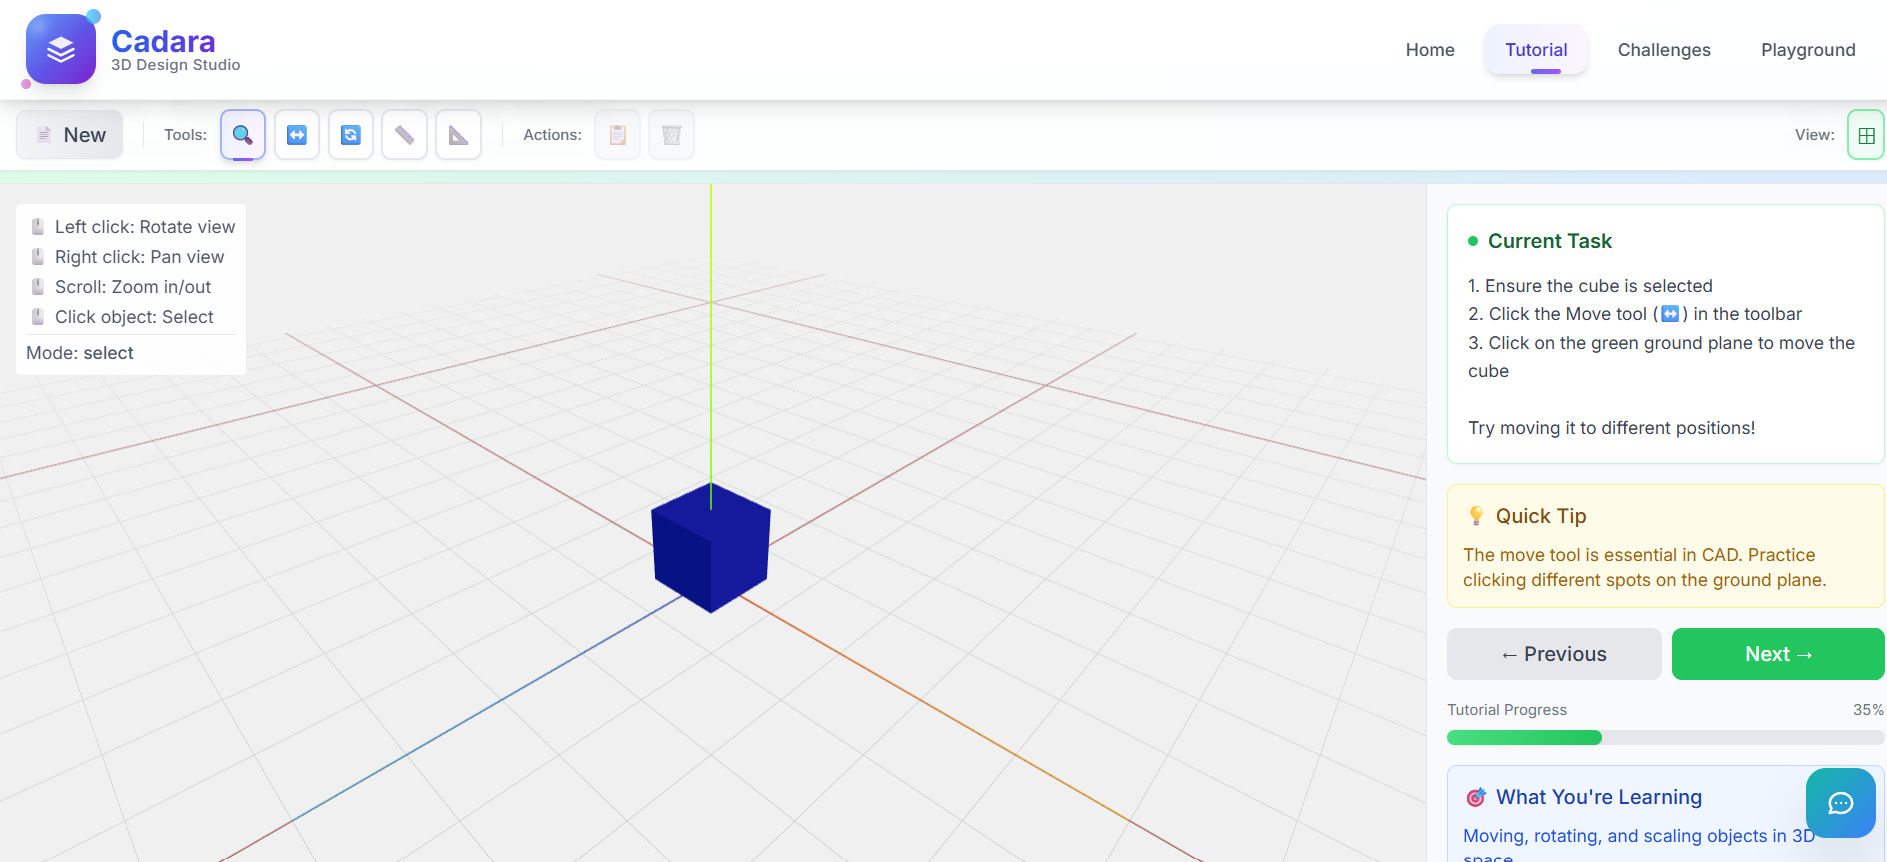Click the Cadara layers logo
1887x862 pixels.
[61, 49]
